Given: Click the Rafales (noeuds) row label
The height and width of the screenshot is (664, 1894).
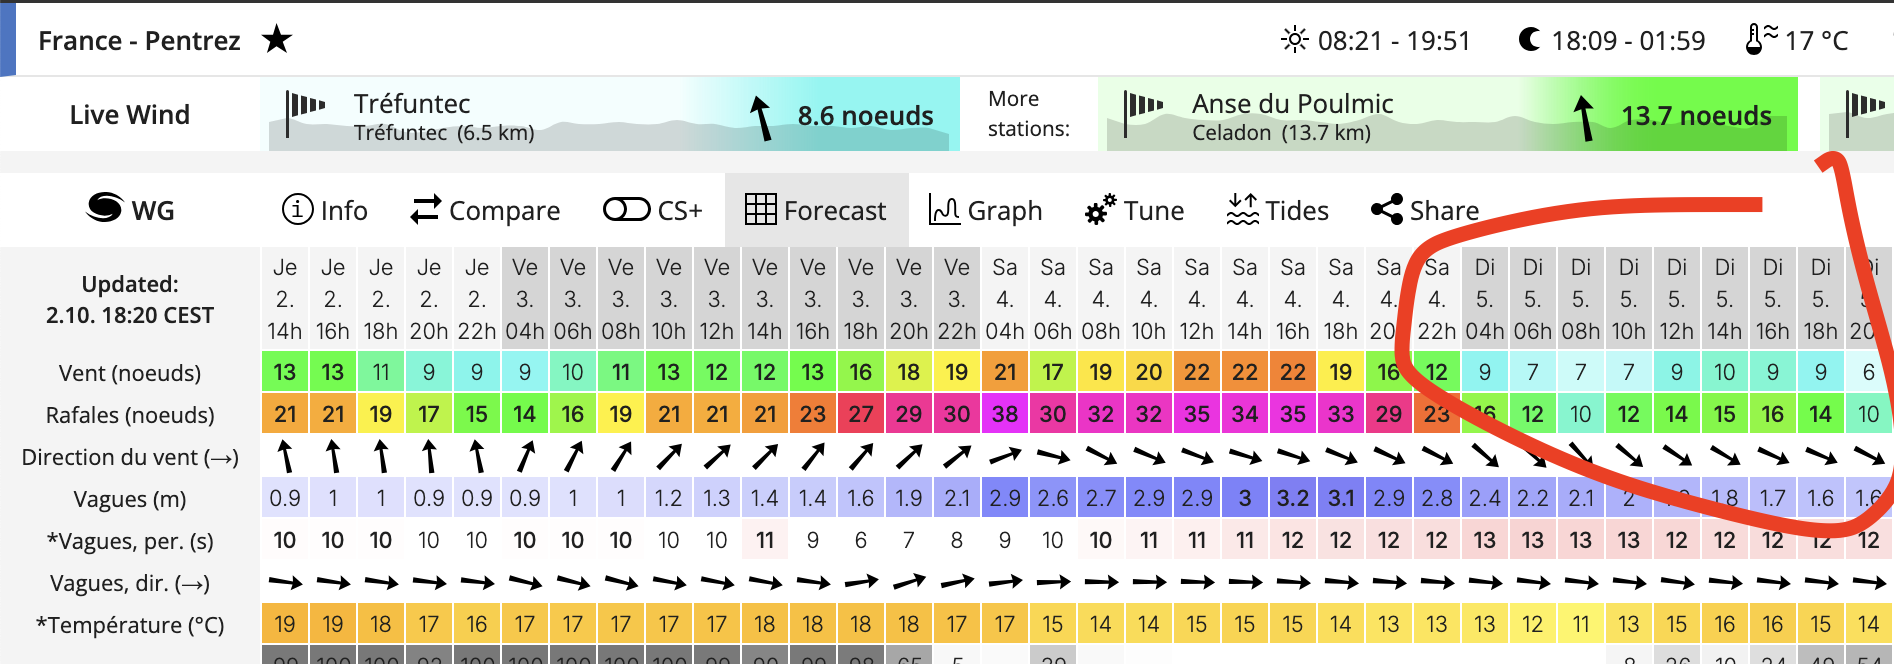Looking at the screenshot, I should (130, 415).
